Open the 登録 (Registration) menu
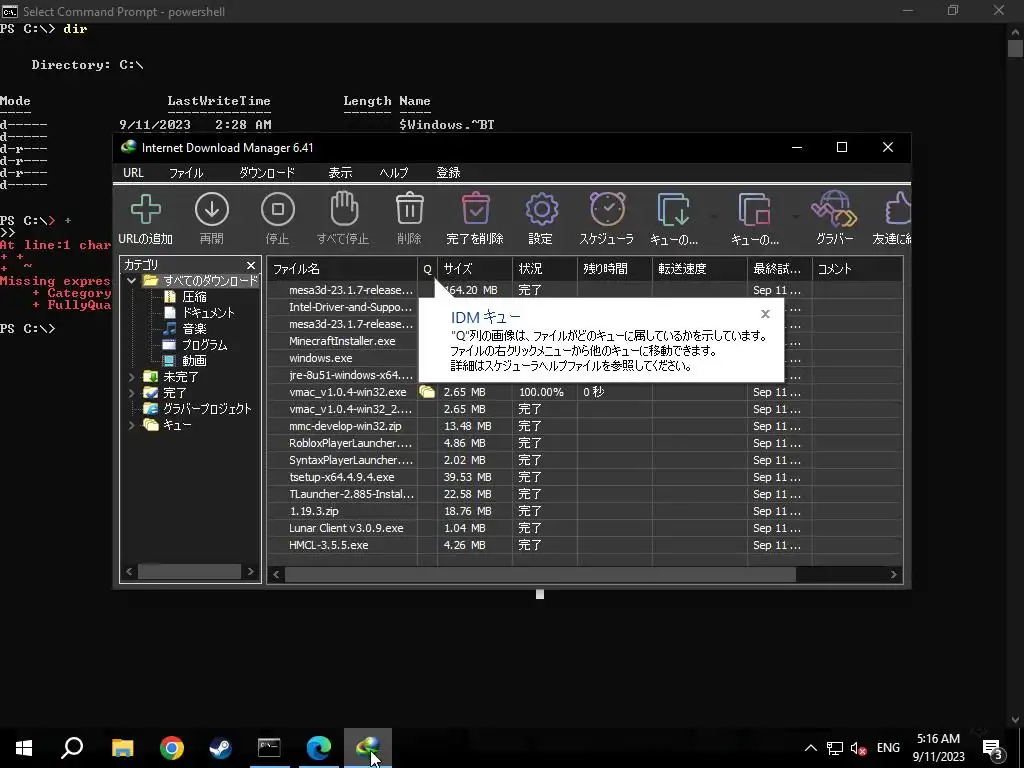 [x=449, y=172]
